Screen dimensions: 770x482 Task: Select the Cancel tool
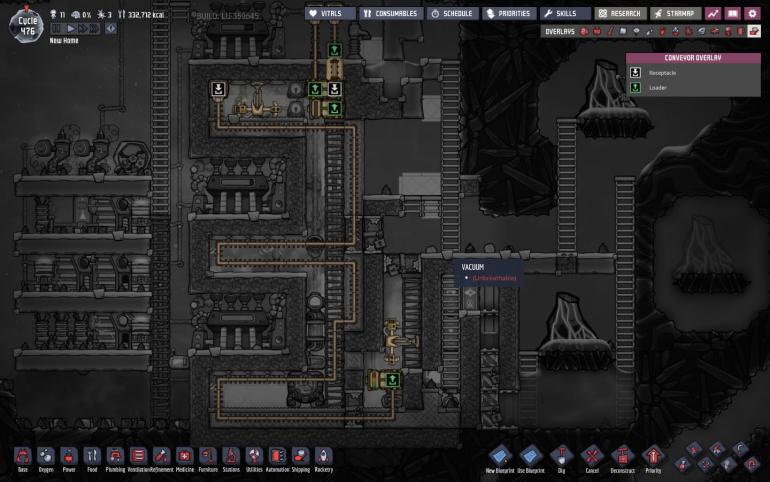tap(591, 456)
